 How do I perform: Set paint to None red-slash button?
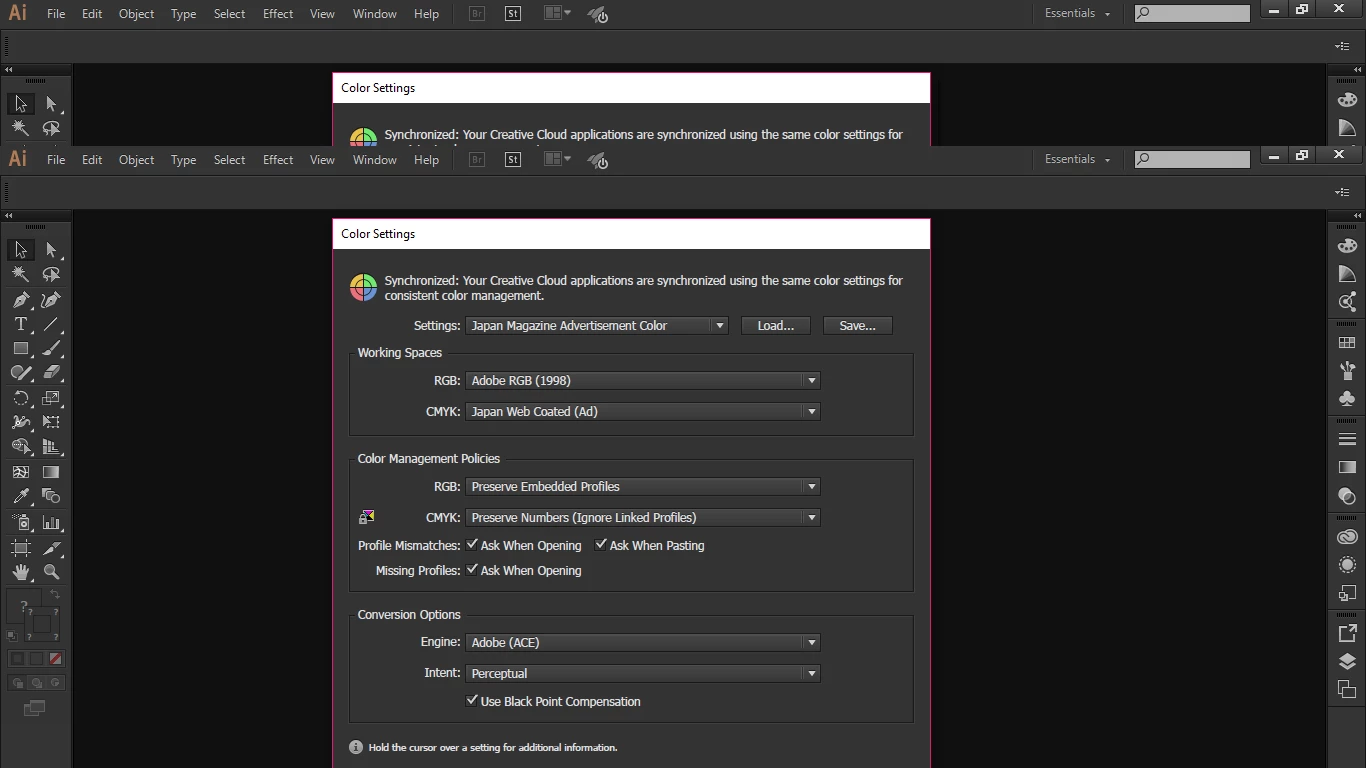(x=56, y=659)
